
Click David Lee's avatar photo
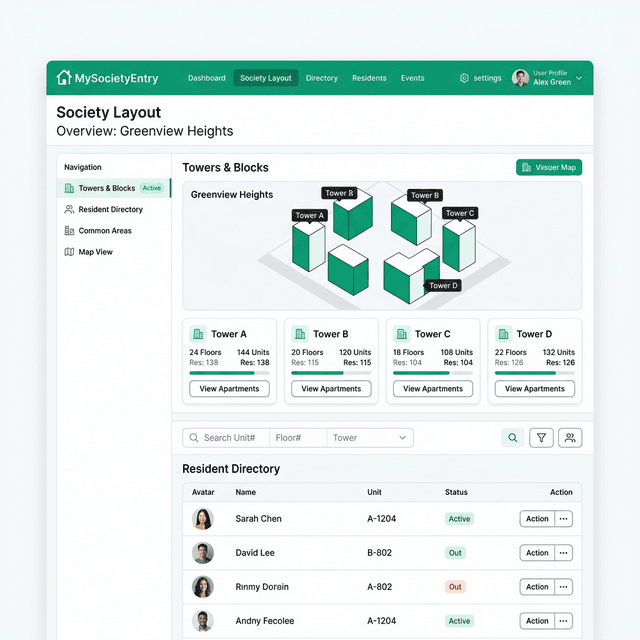coord(203,553)
